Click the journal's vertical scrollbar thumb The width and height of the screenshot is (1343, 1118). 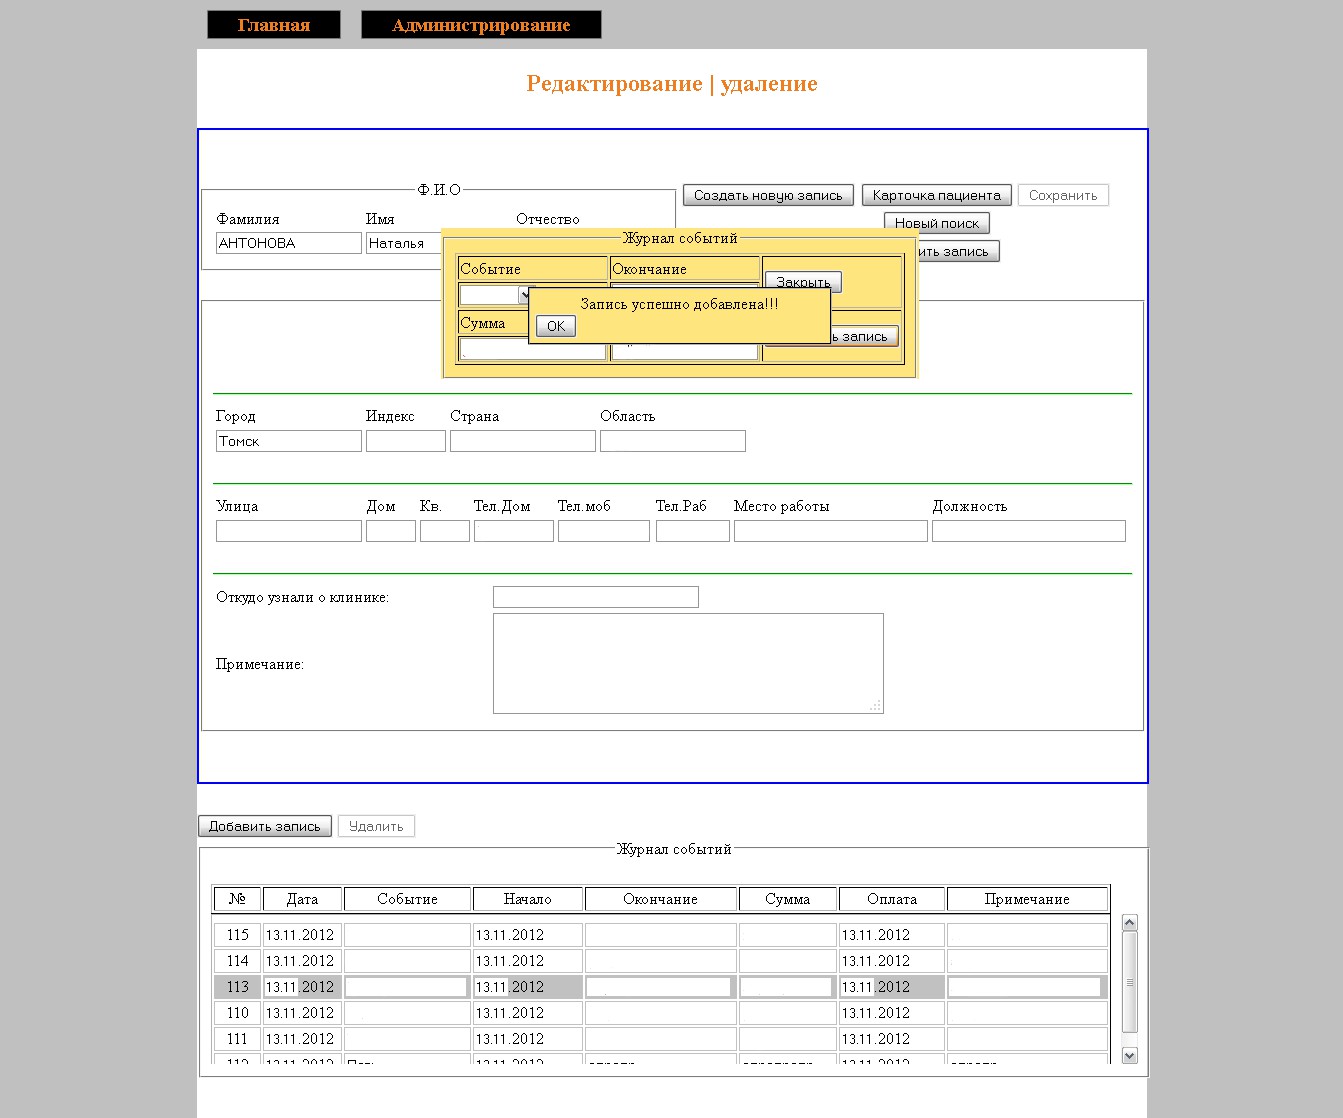point(1130,982)
